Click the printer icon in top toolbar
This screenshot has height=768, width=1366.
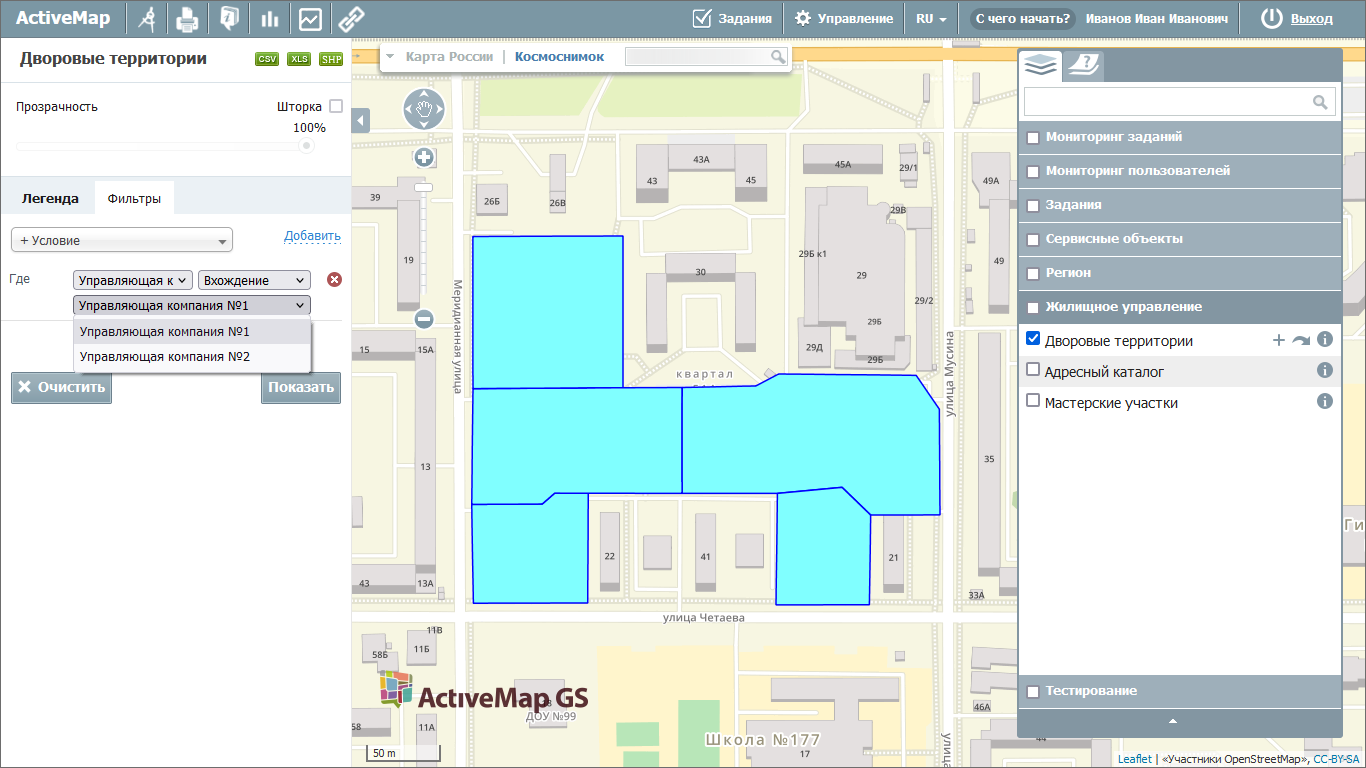(187, 18)
